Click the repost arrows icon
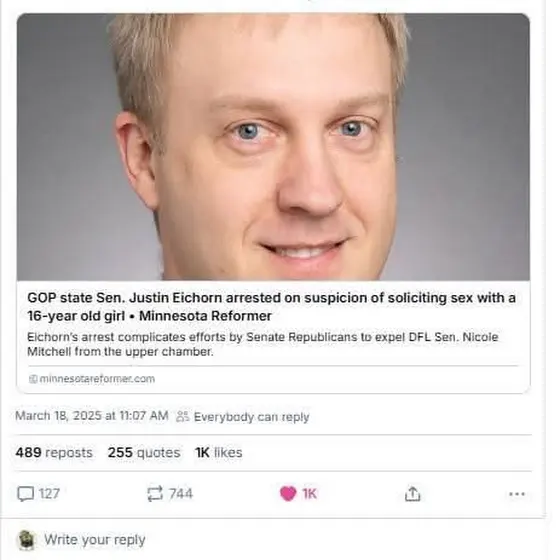Image resolution: width=560 pixels, height=560 pixels. tap(155, 494)
